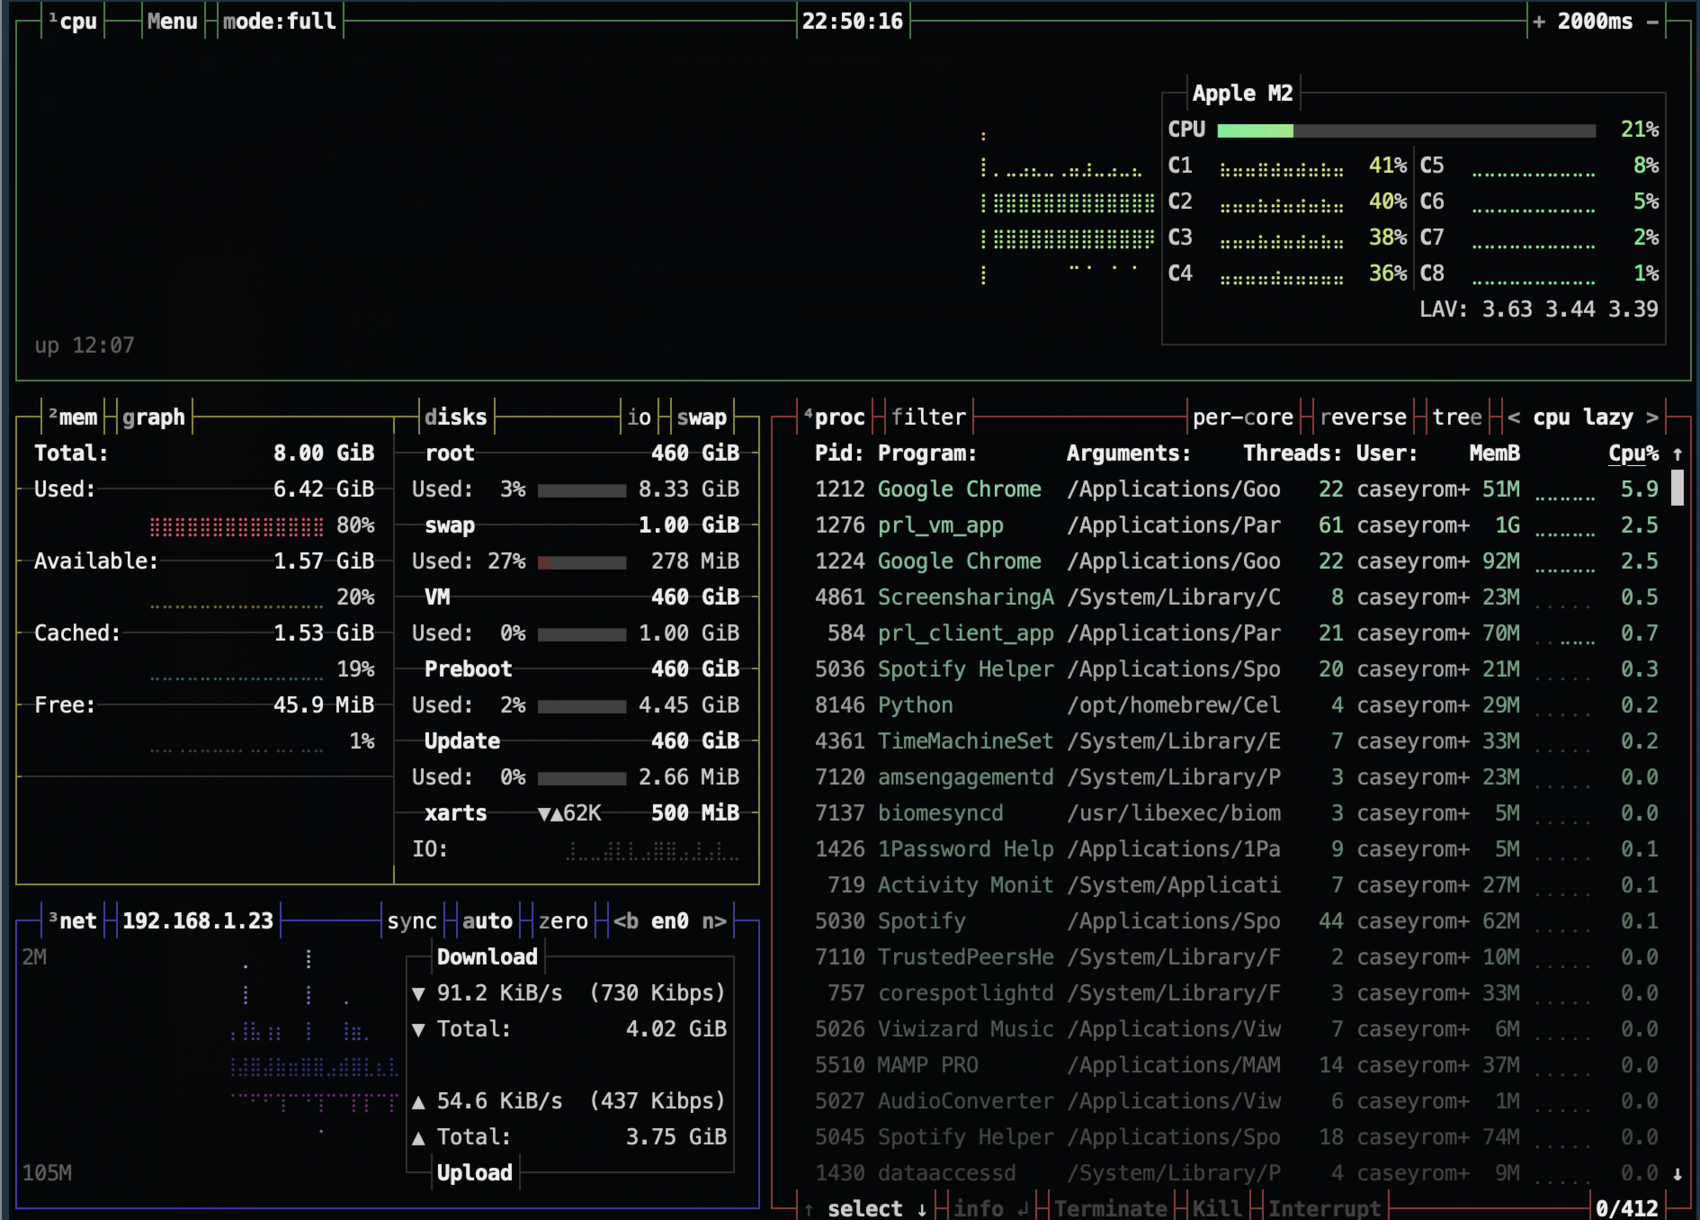The width and height of the screenshot is (1700, 1220).
Task: Toggle net sync scaling
Action: [x=412, y=921]
